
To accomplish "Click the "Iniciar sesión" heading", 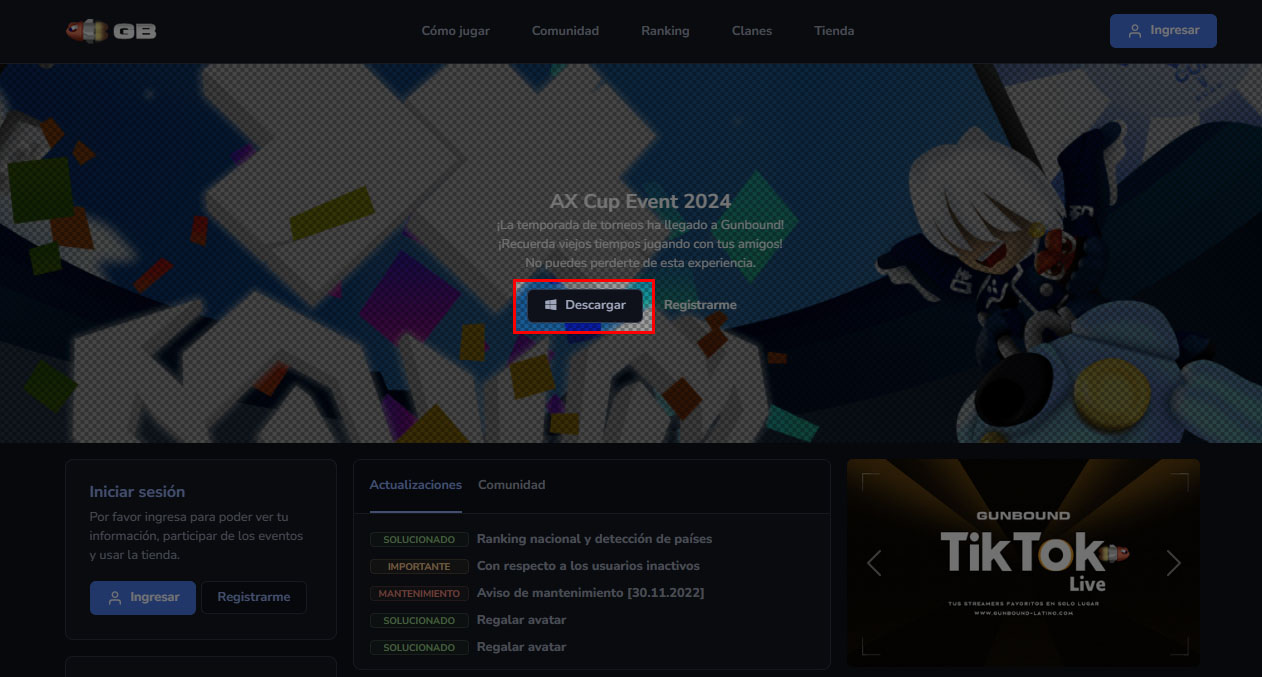I will coord(137,492).
